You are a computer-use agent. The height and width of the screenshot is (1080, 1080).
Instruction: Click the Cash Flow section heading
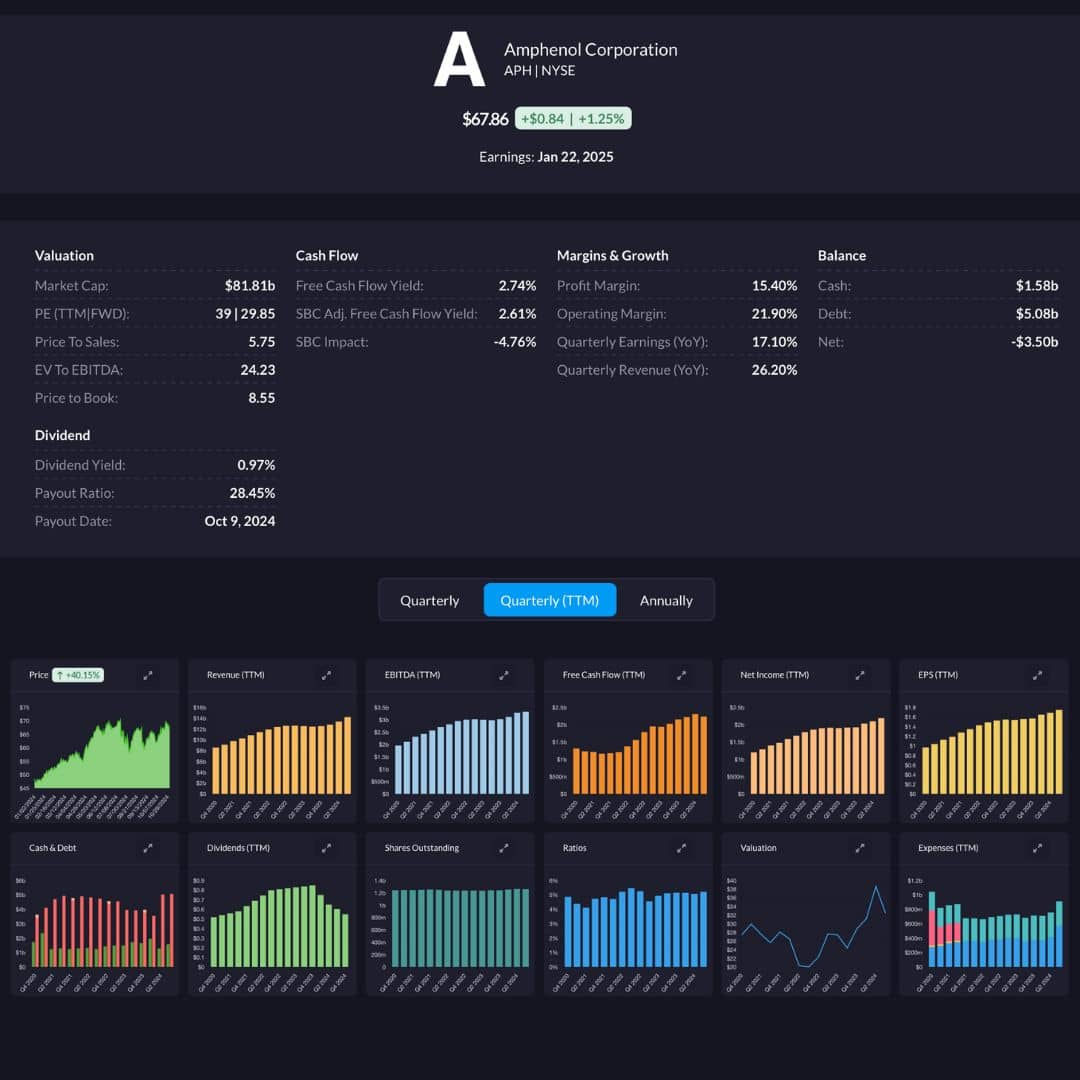point(326,256)
